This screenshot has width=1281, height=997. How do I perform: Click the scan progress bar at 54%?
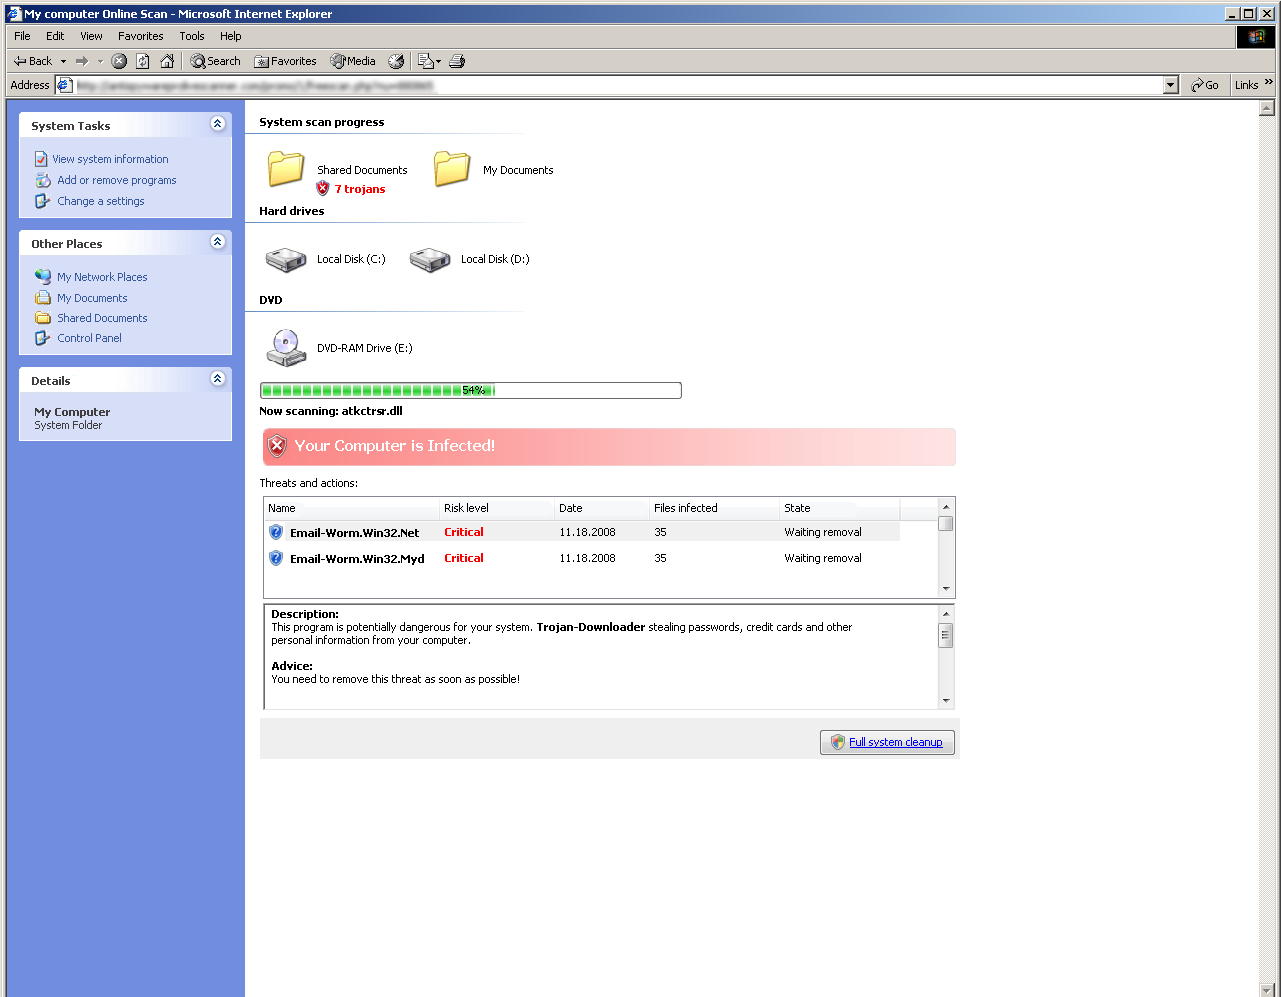[x=470, y=390]
